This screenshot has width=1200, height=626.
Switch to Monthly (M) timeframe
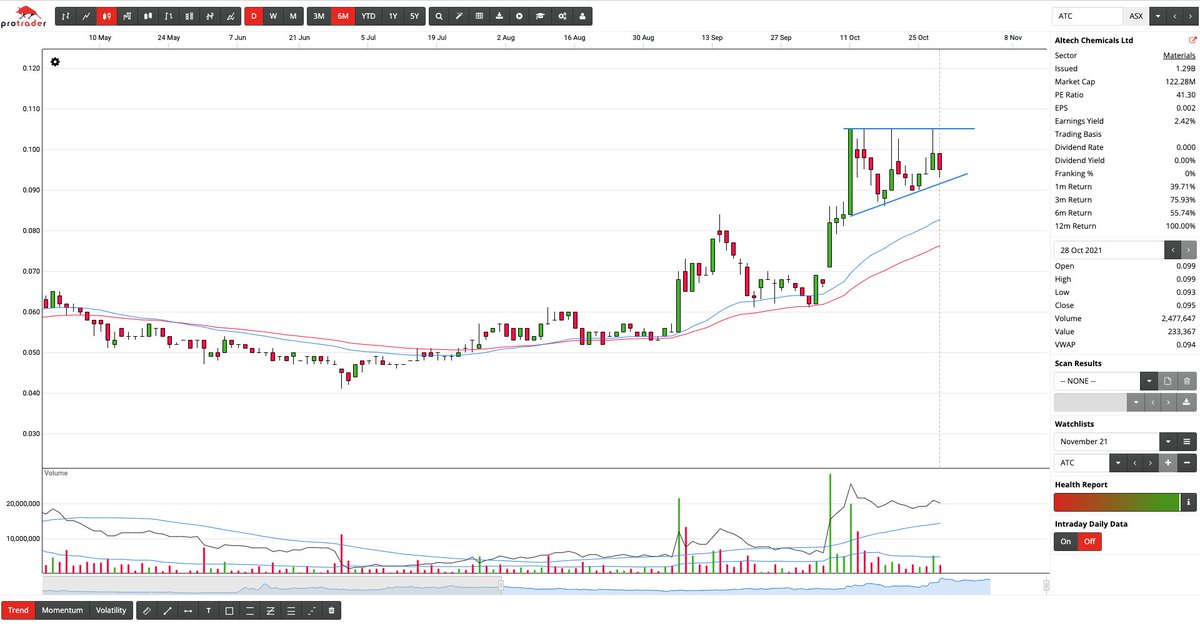[292, 16]
